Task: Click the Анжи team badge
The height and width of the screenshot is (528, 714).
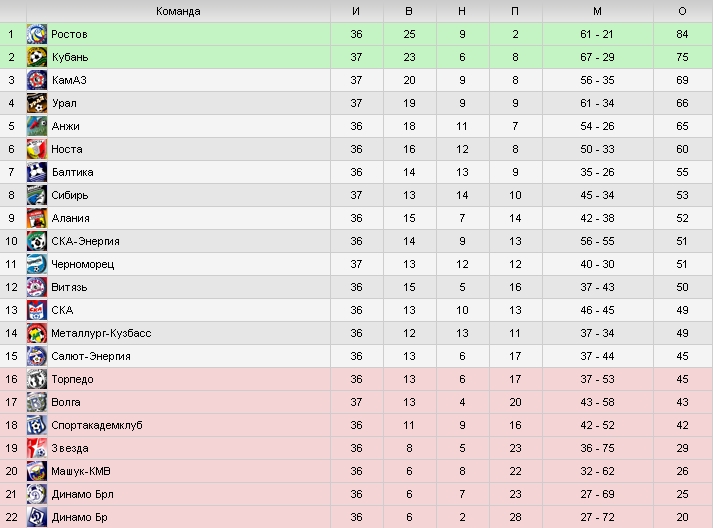Action: point(36,126)
